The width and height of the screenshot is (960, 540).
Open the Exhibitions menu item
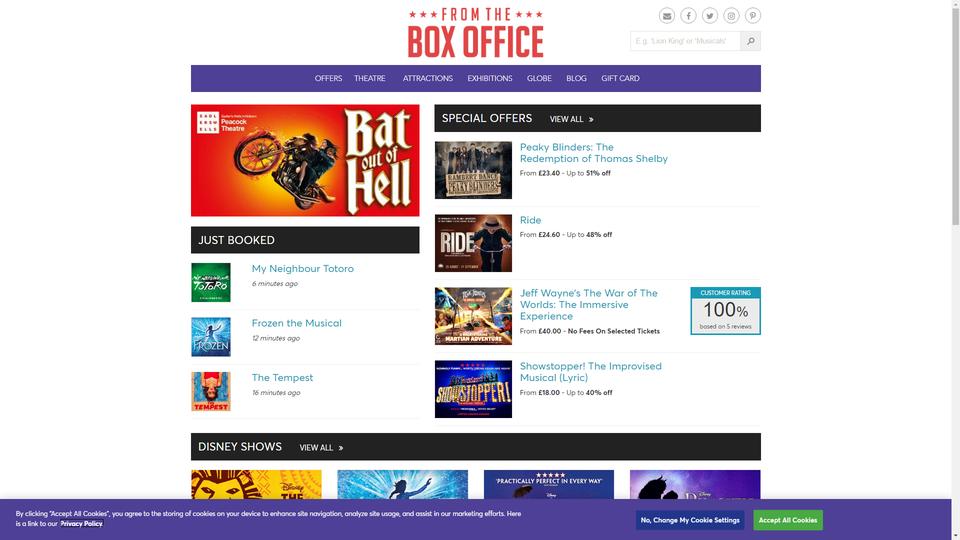click(x=490, y=78)
